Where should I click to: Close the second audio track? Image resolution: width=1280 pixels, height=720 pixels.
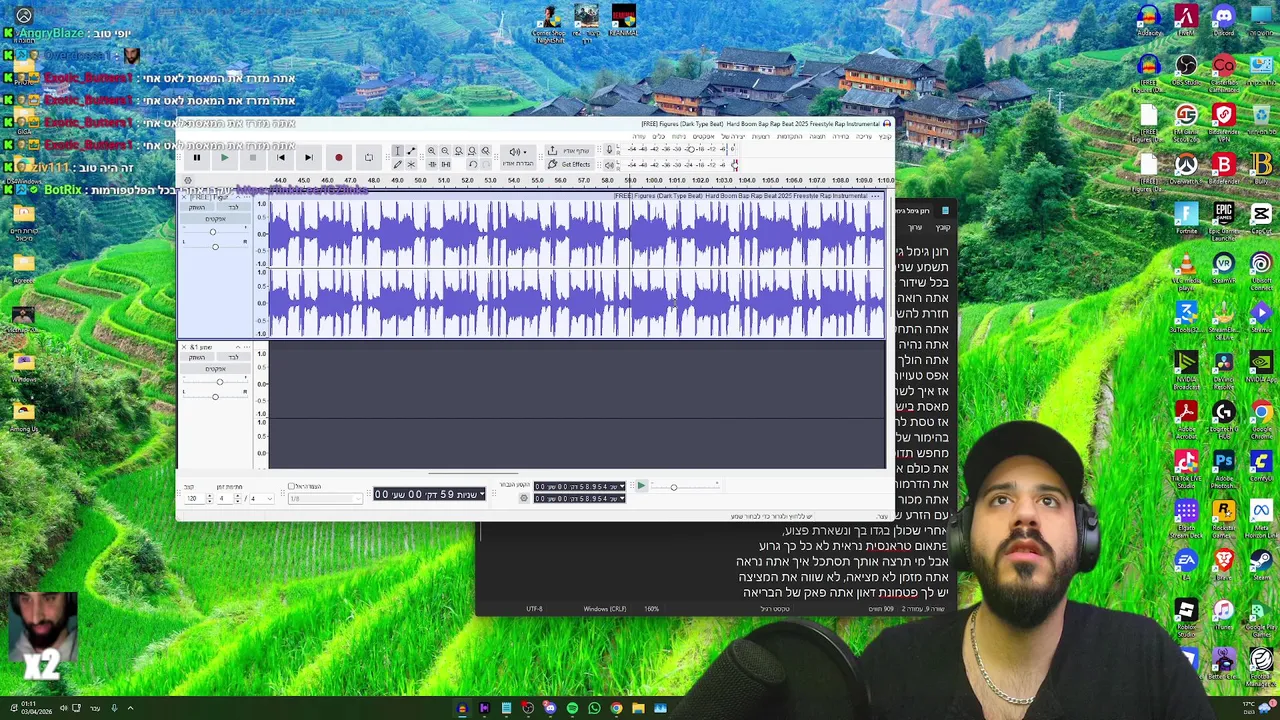184,347
